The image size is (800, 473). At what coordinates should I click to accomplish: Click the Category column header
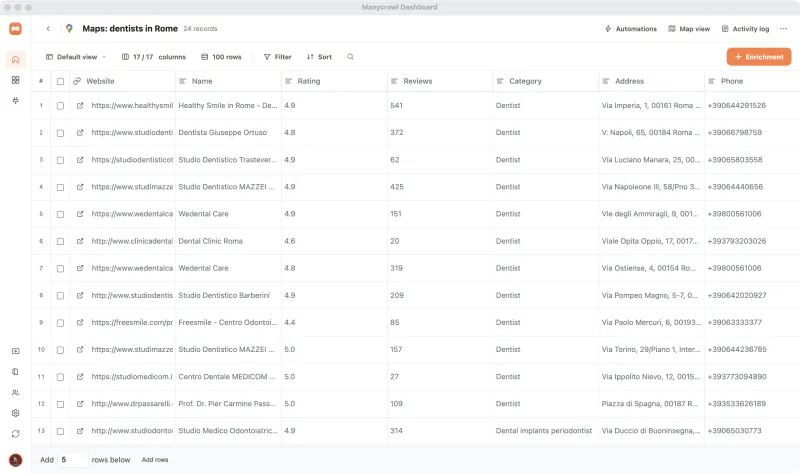pos(546,81)
